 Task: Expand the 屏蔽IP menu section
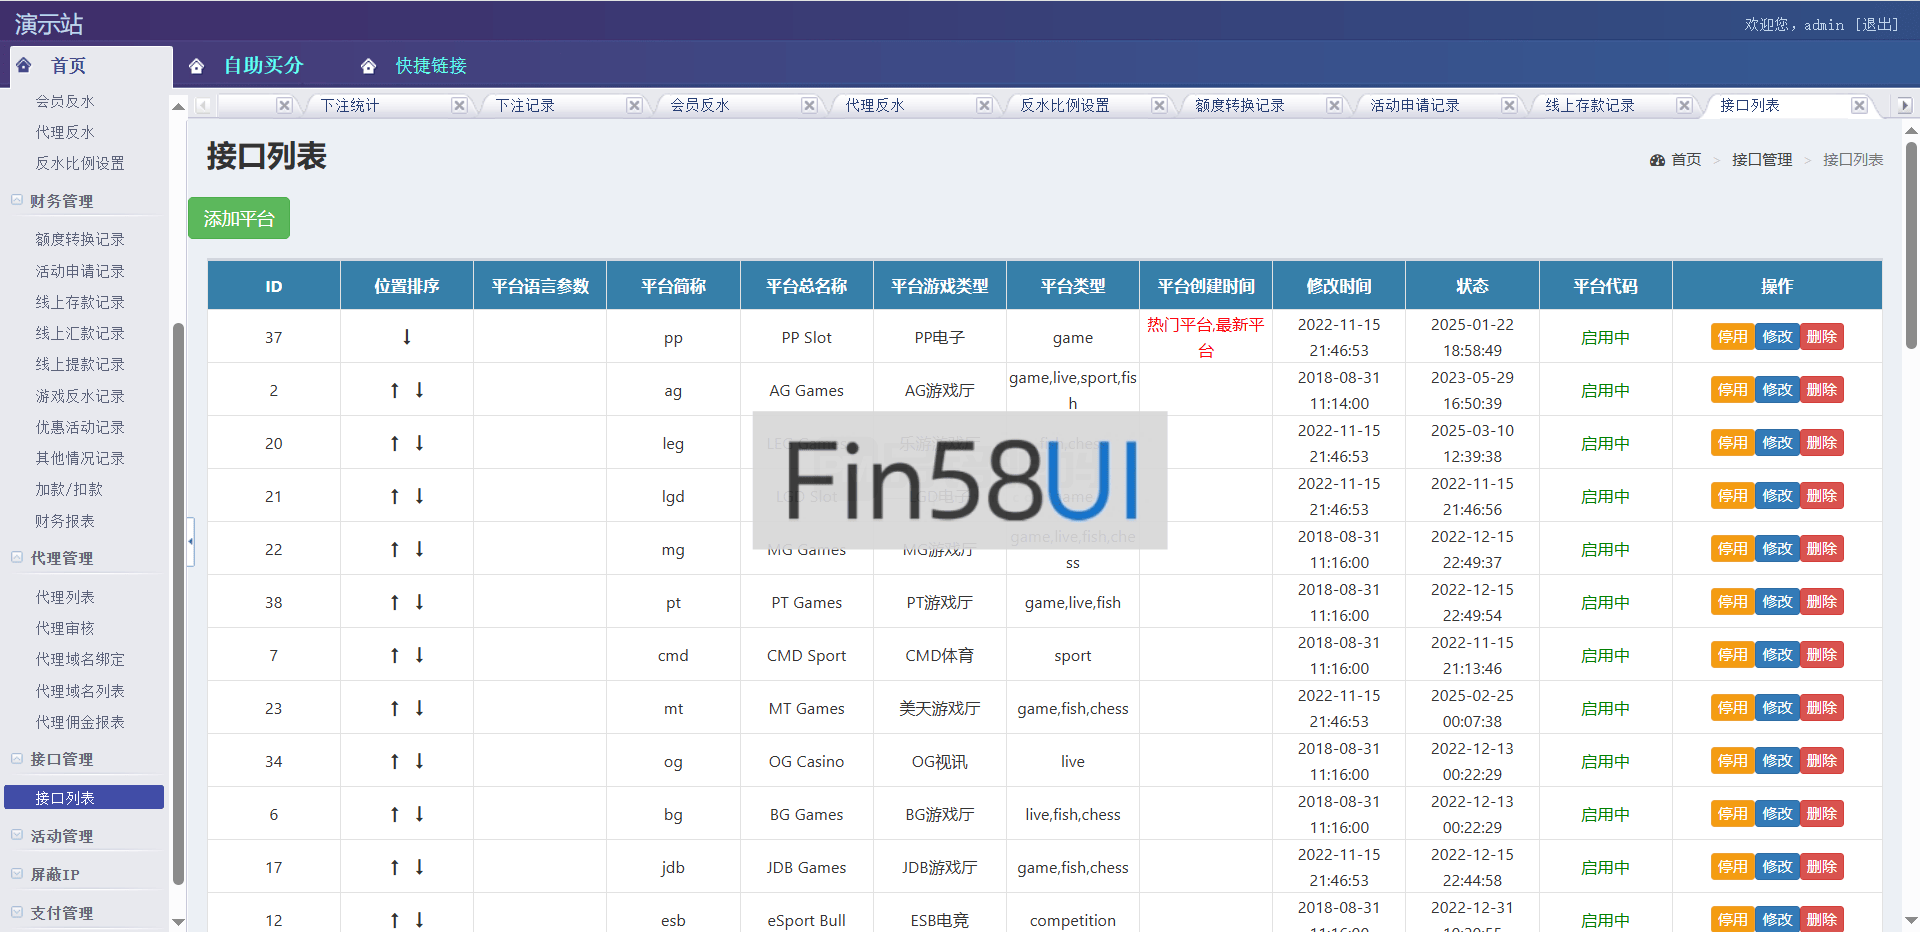coord(17,873)
